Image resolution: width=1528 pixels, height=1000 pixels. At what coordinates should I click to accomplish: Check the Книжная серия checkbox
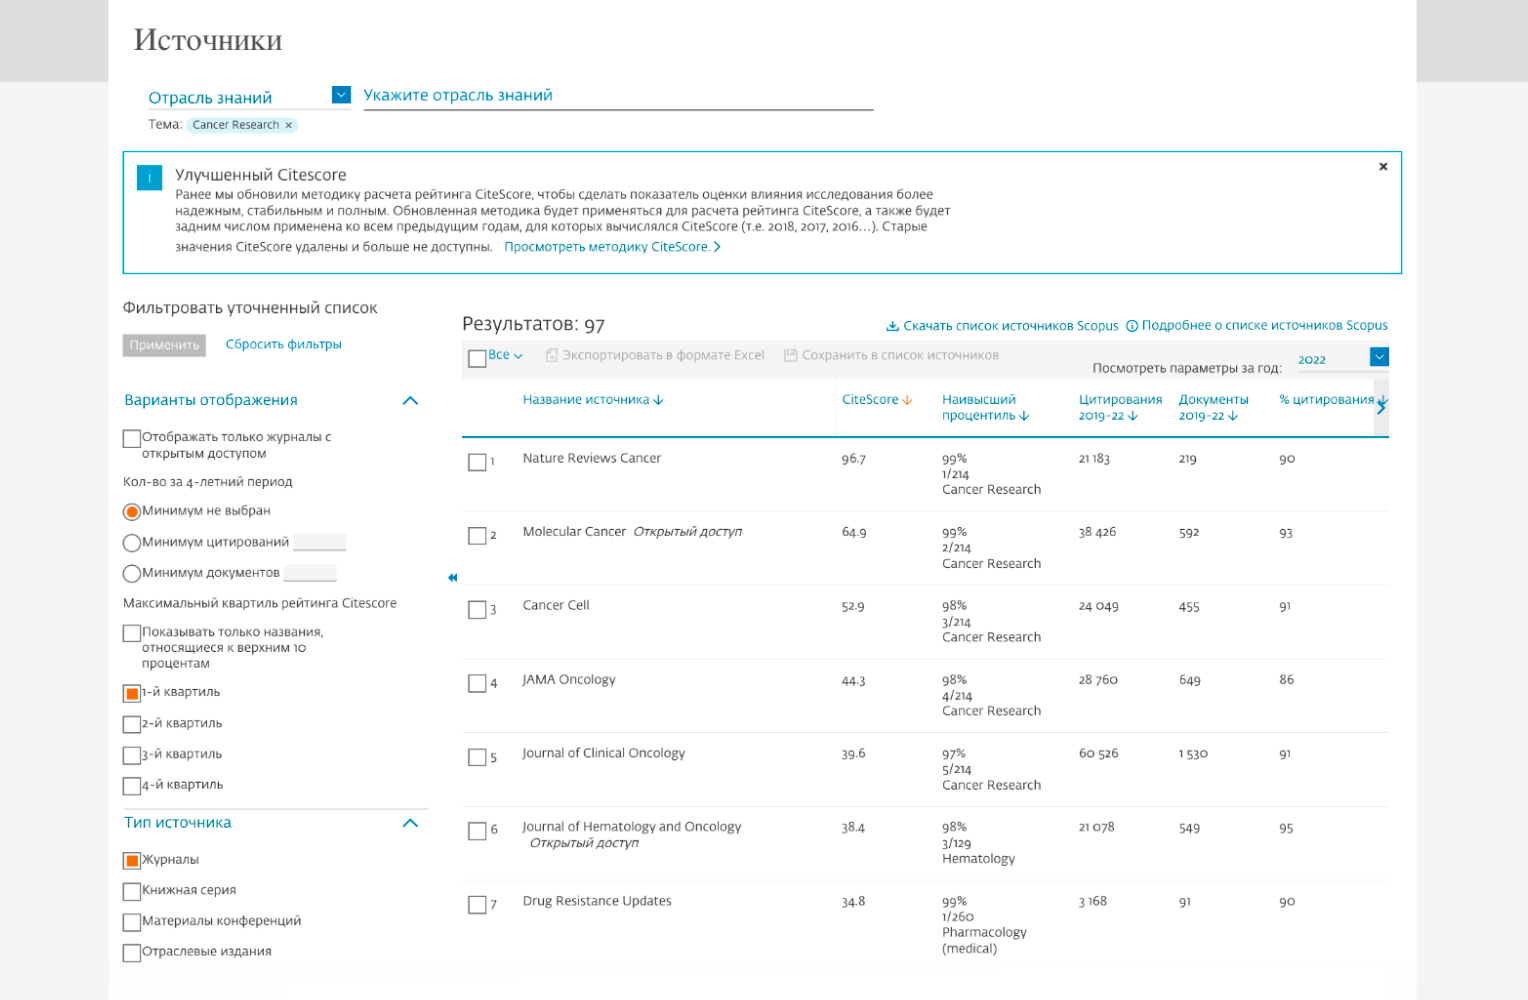point(131,891)
